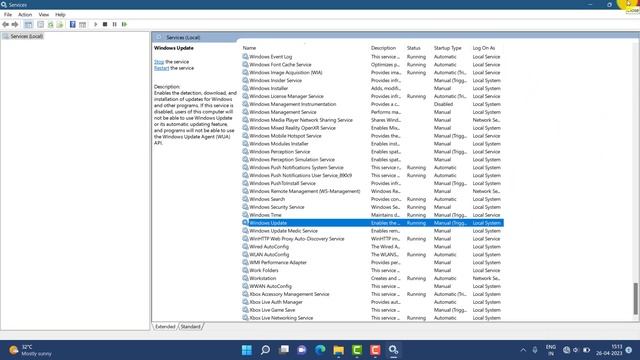This screenshot has height=360, width=640.
Task: Click the Stop Service square icon
Action: tap(105, 24)
